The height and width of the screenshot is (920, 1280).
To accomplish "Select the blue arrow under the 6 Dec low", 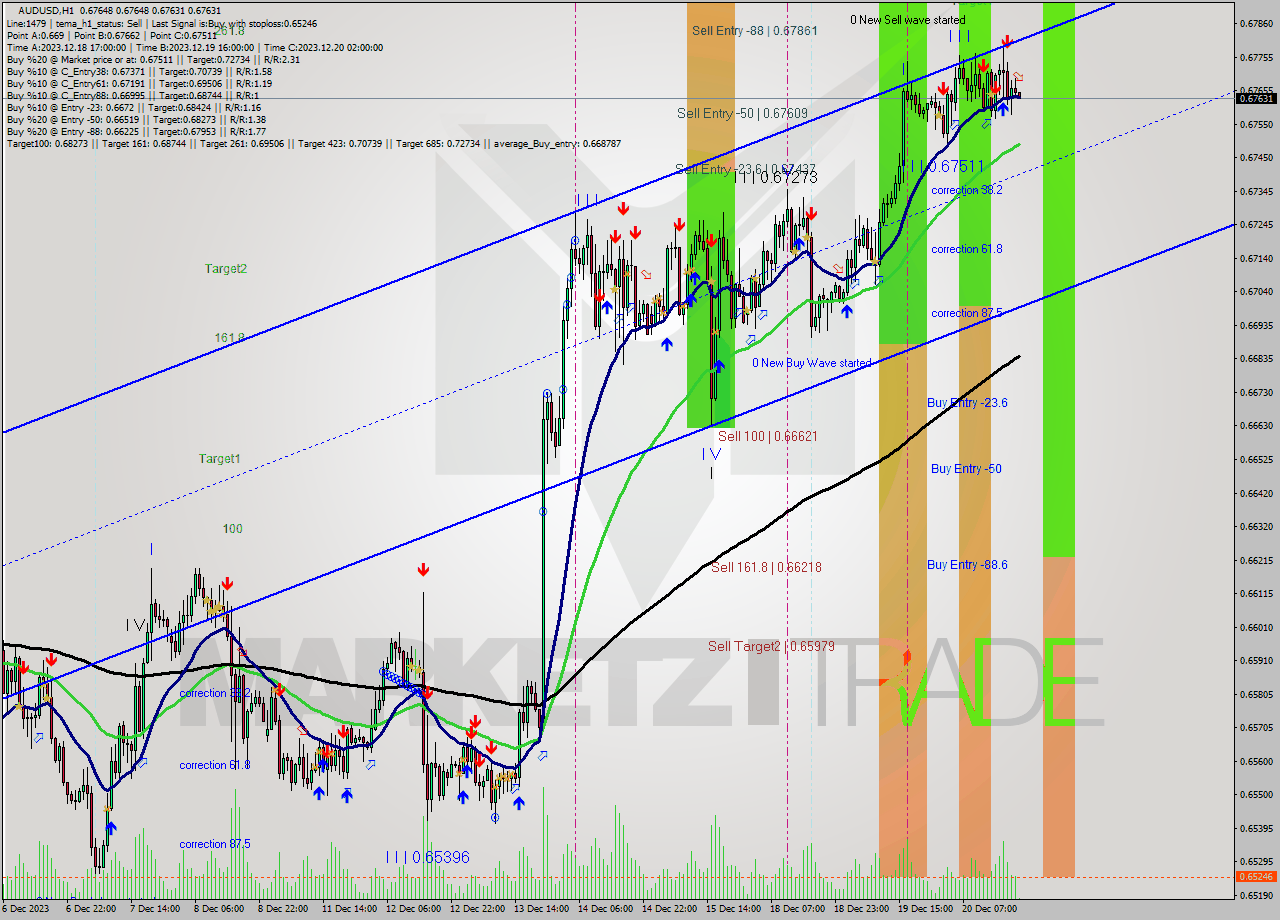I will 110,828.
